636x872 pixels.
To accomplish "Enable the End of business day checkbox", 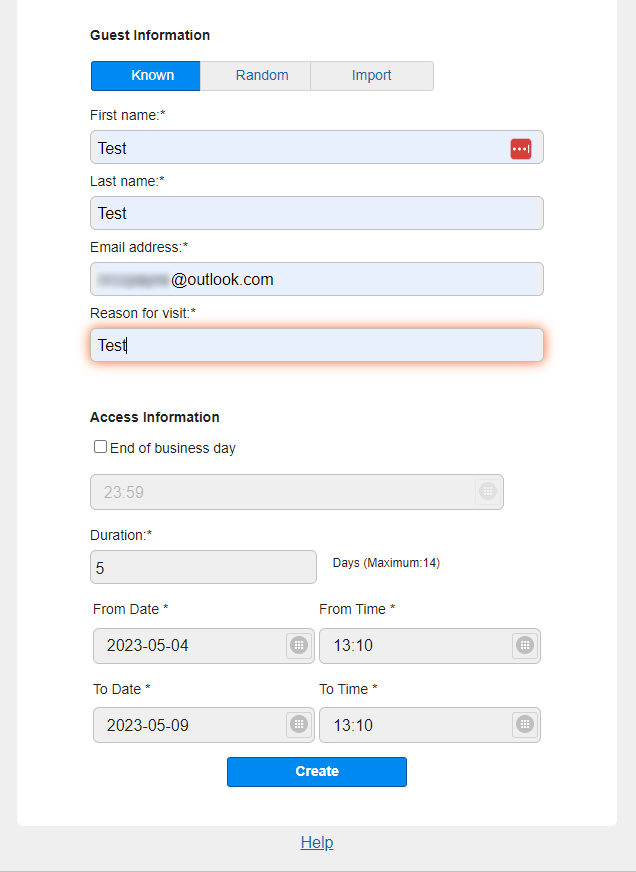I will point(100,447).
